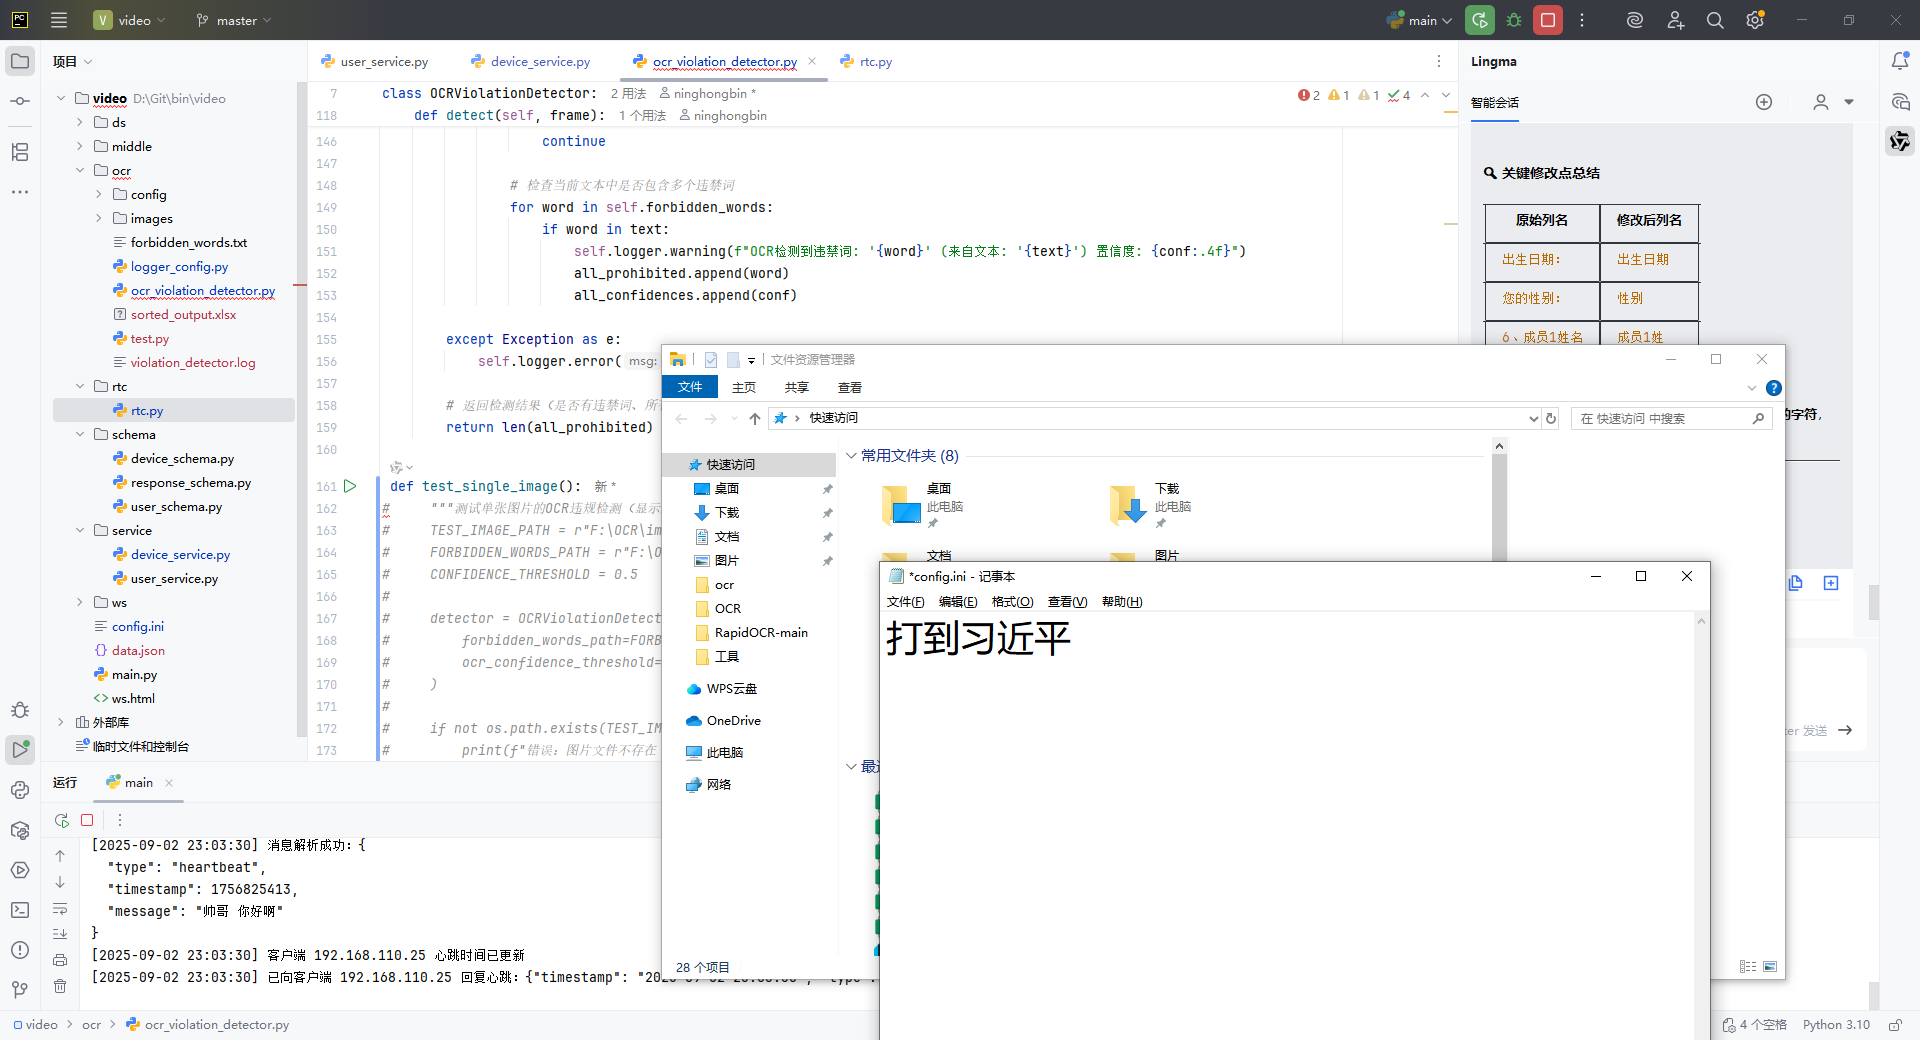Click the Stop button in the top toolbar
This screenshot has height=1040, width=1920.
tap(1547, 20)
